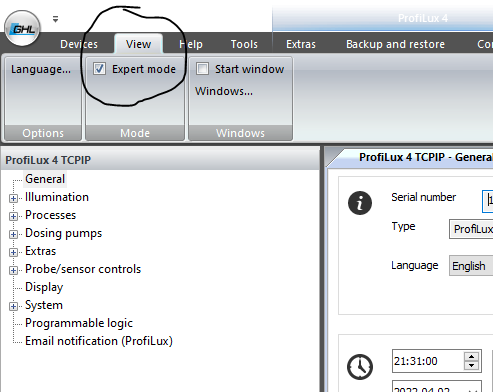
Task: Select Processes in the tree
Action: point(51,215)
